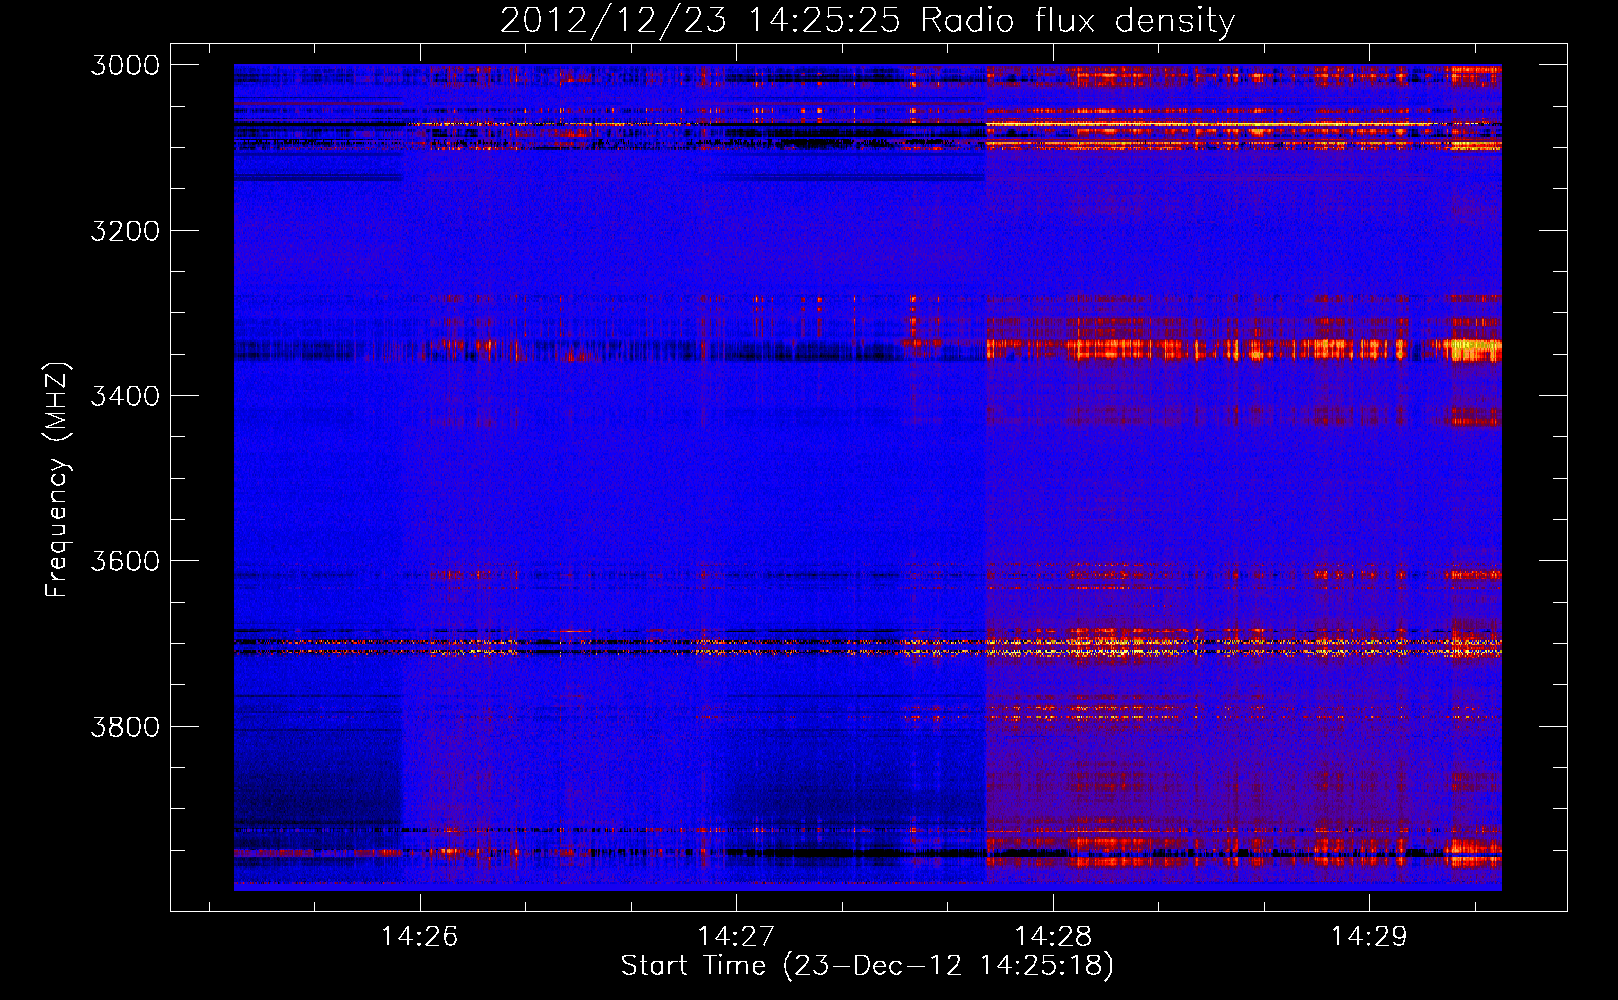The width and height of the screenshot is (1618, 1000).
Task: Click the 3000 frequency tick label
Action: 125,65
